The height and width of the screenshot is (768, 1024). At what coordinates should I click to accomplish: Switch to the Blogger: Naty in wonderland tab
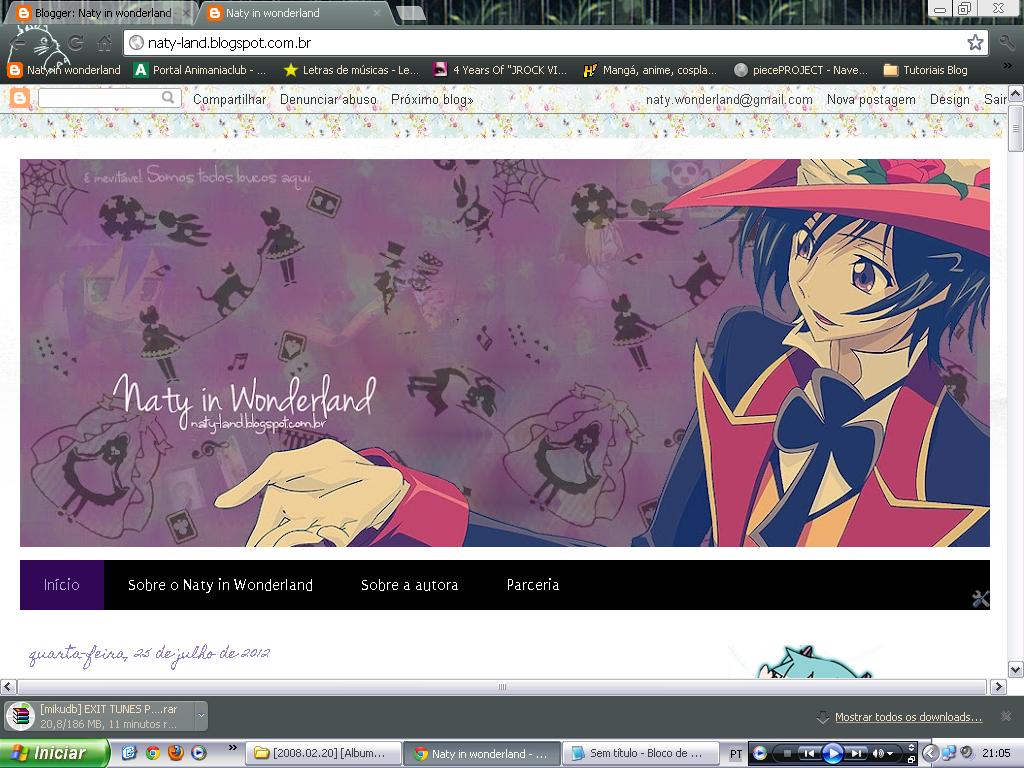103,12
